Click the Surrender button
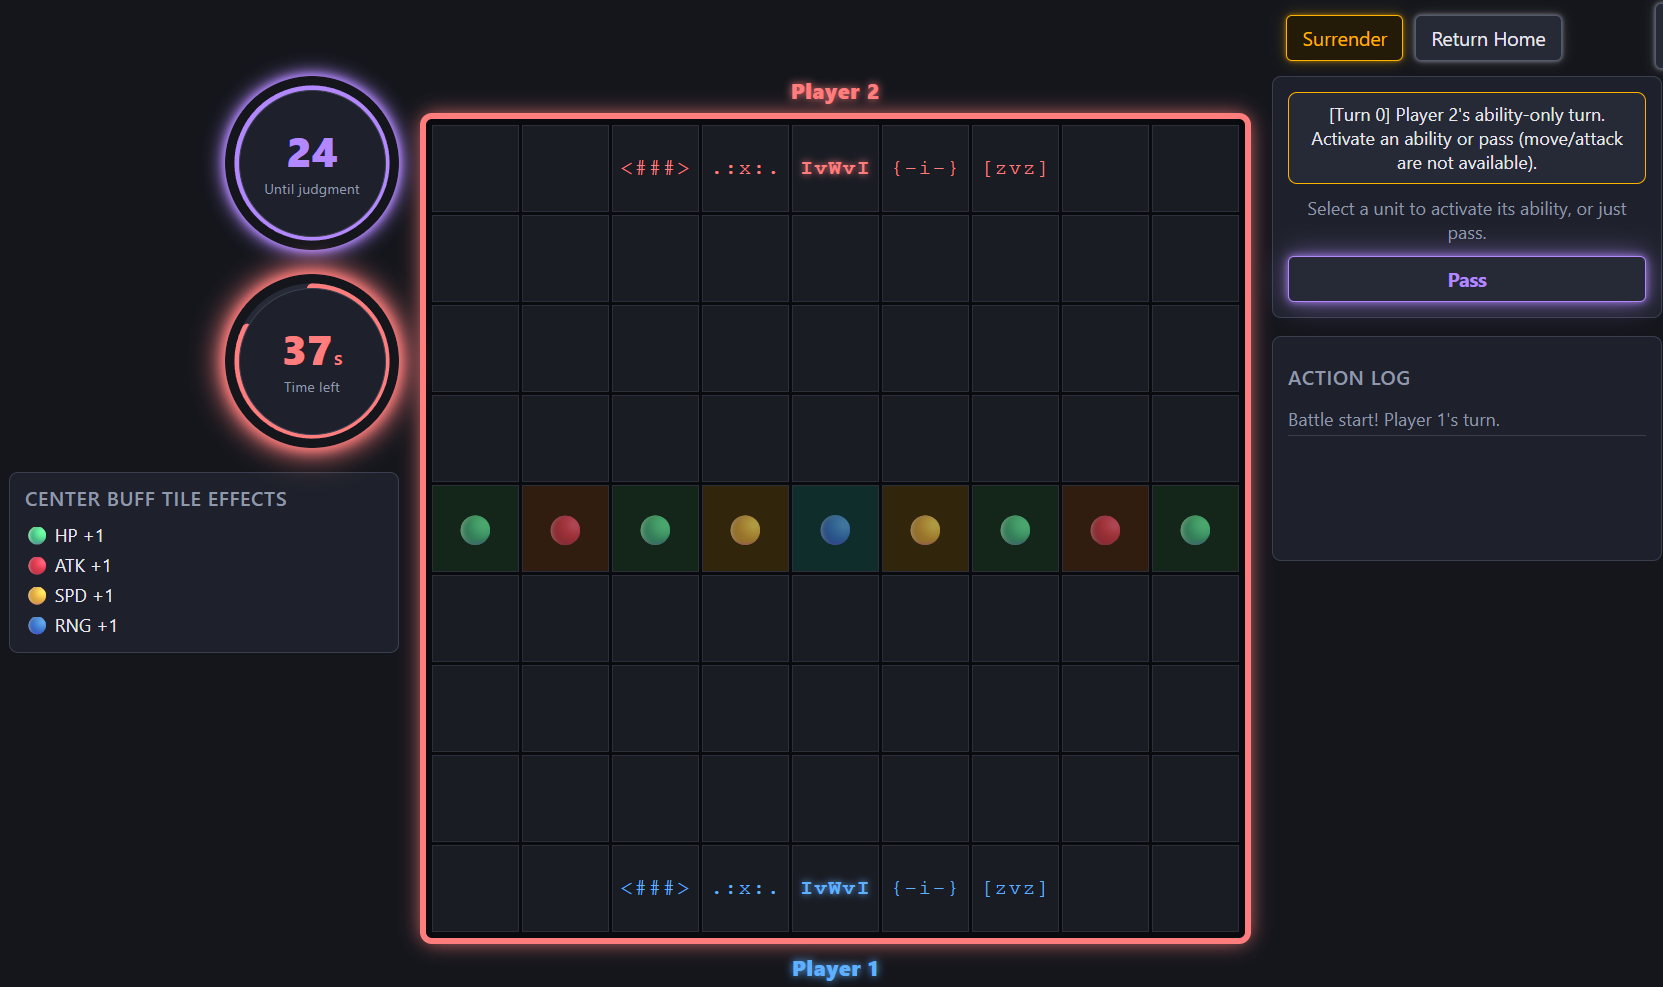Image resolution: width=1663 pixels, height=987 pixels. click(x=1344, y=38)
